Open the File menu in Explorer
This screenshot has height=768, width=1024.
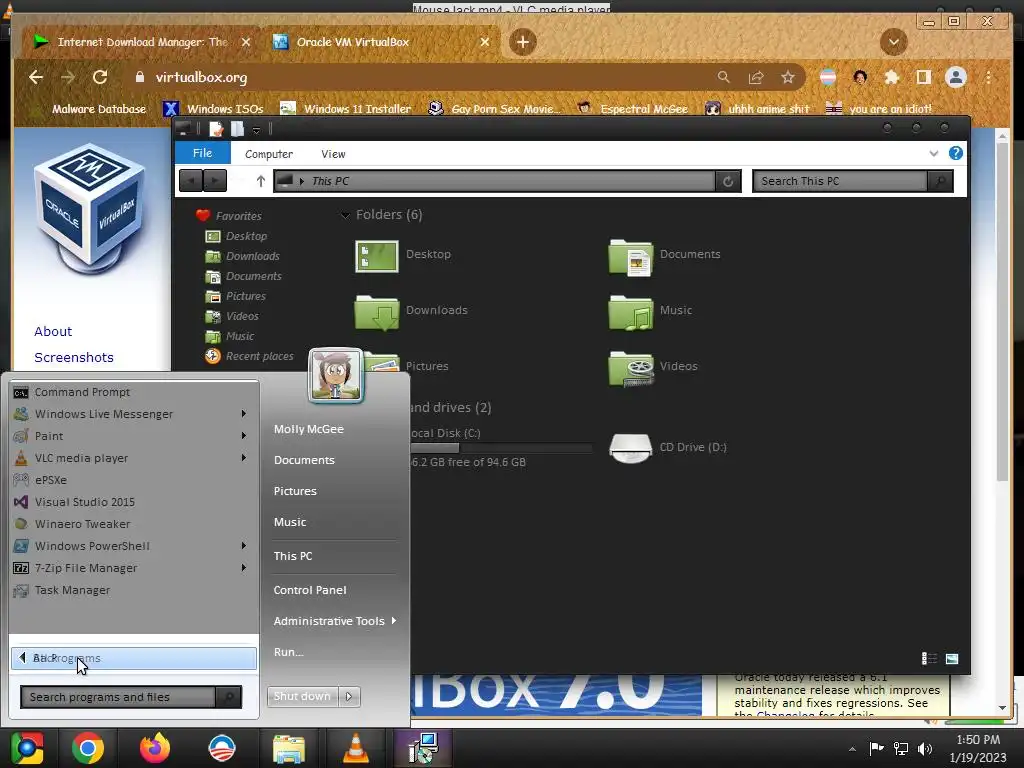click(202, 153)
